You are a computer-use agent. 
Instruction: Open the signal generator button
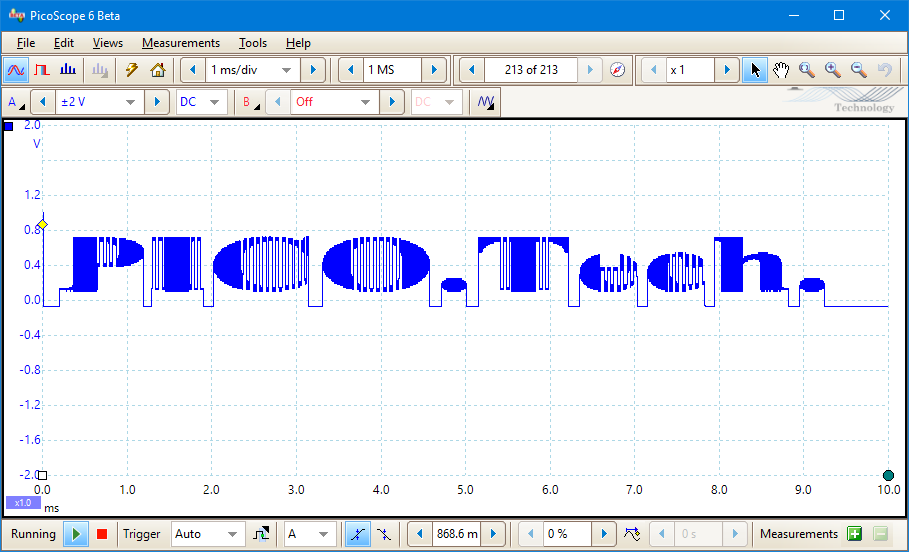(x=485, y=102)
